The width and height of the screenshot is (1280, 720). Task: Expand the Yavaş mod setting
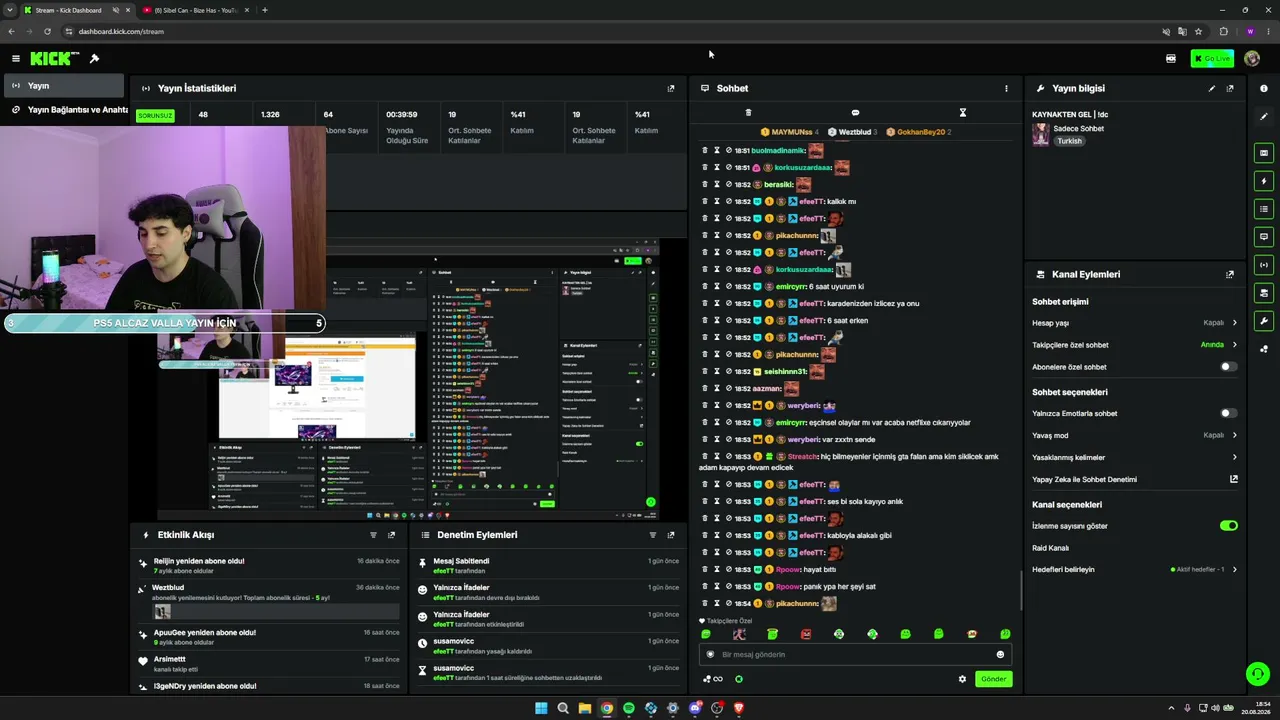tap(1135, 435)
